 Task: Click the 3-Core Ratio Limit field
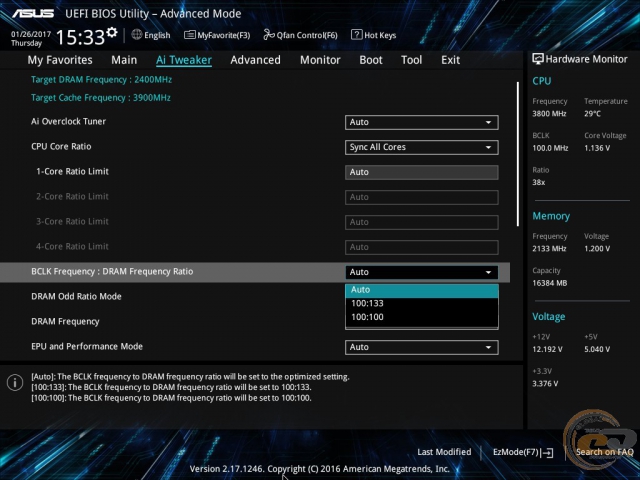click(x=422, y=222)
